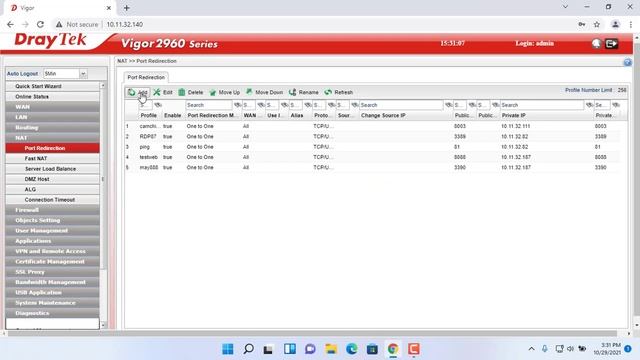Click Private IP 10.11.32.111
Image resolution: width=640 pixels, height=360 pixels.
[x=516, y=126]
